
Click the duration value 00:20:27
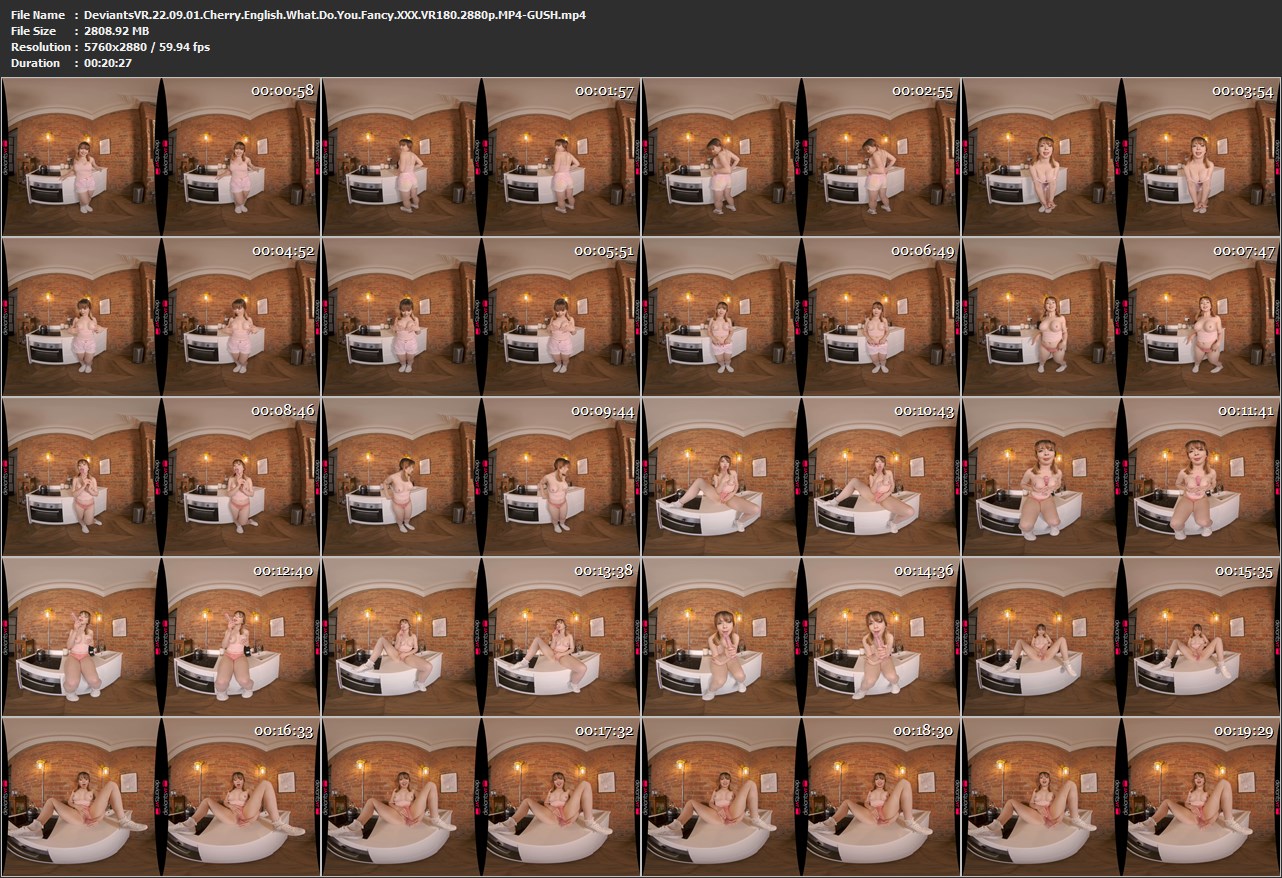pyautogui.click(x=108, y=63)
